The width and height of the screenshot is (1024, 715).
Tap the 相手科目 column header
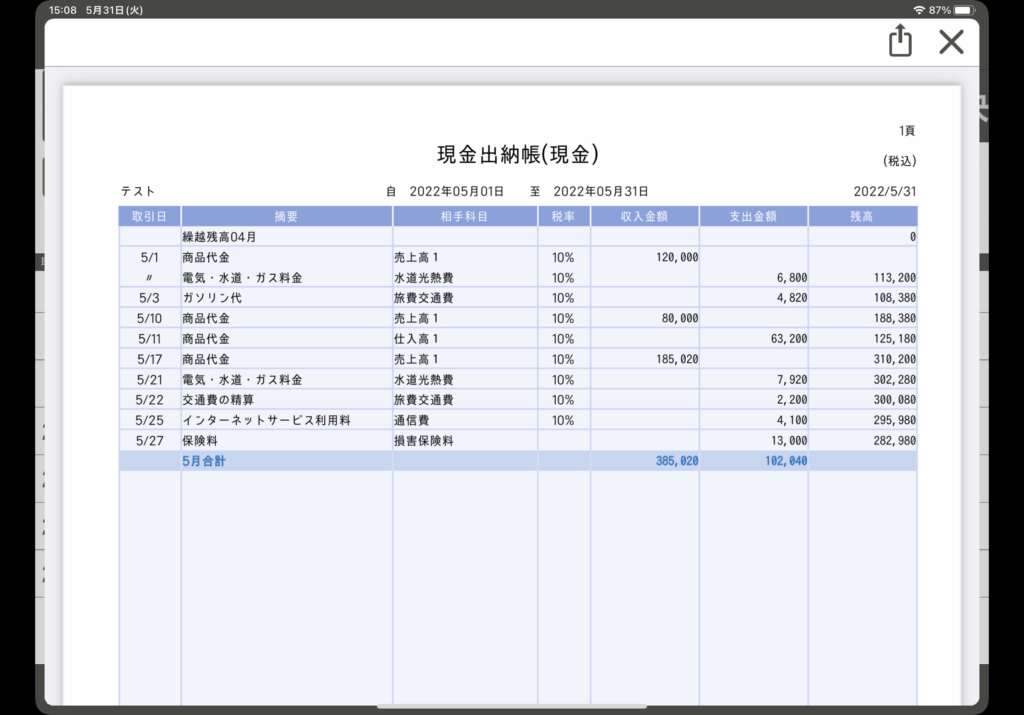pyautogui.click(x=464, y=216)
